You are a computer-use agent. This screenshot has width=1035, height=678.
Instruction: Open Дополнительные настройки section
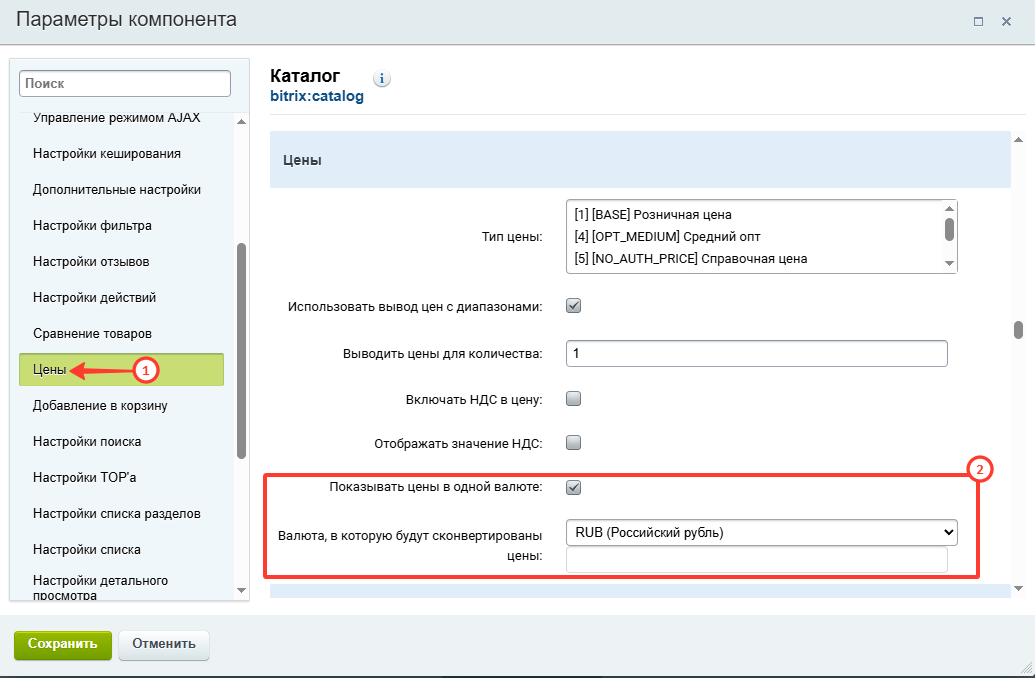(117, 189)
